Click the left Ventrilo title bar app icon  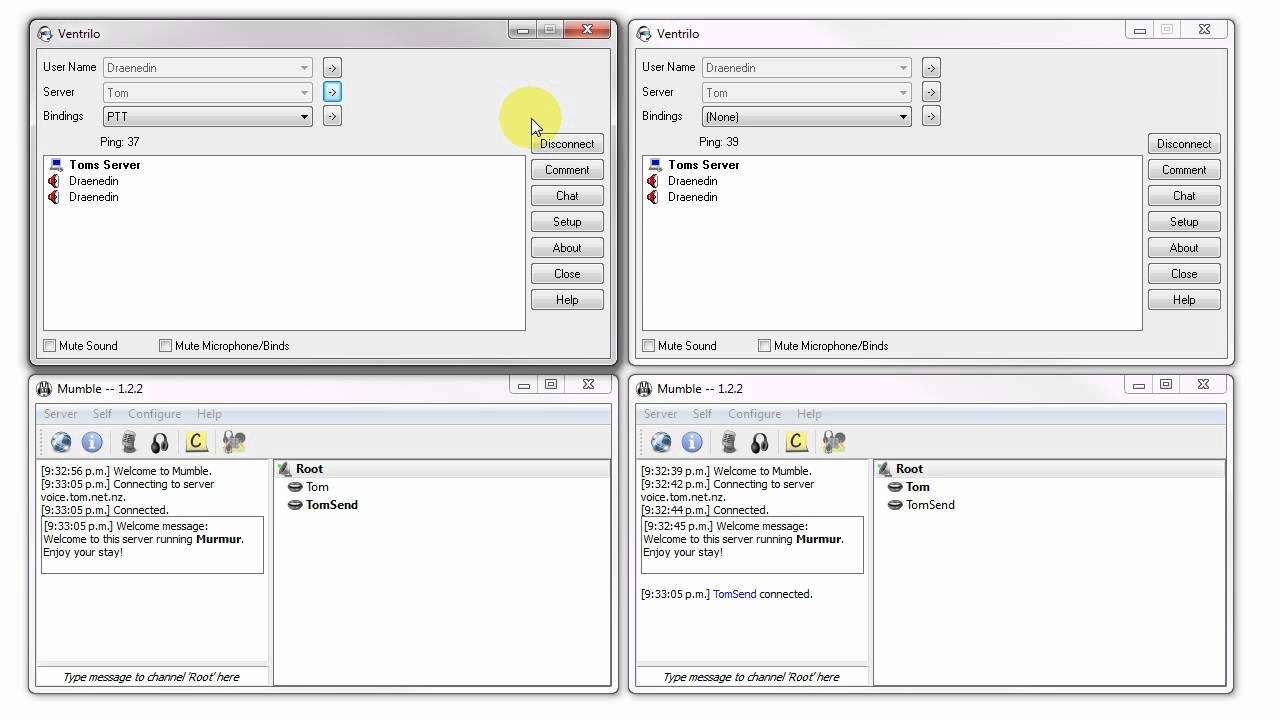click(45, 34)
